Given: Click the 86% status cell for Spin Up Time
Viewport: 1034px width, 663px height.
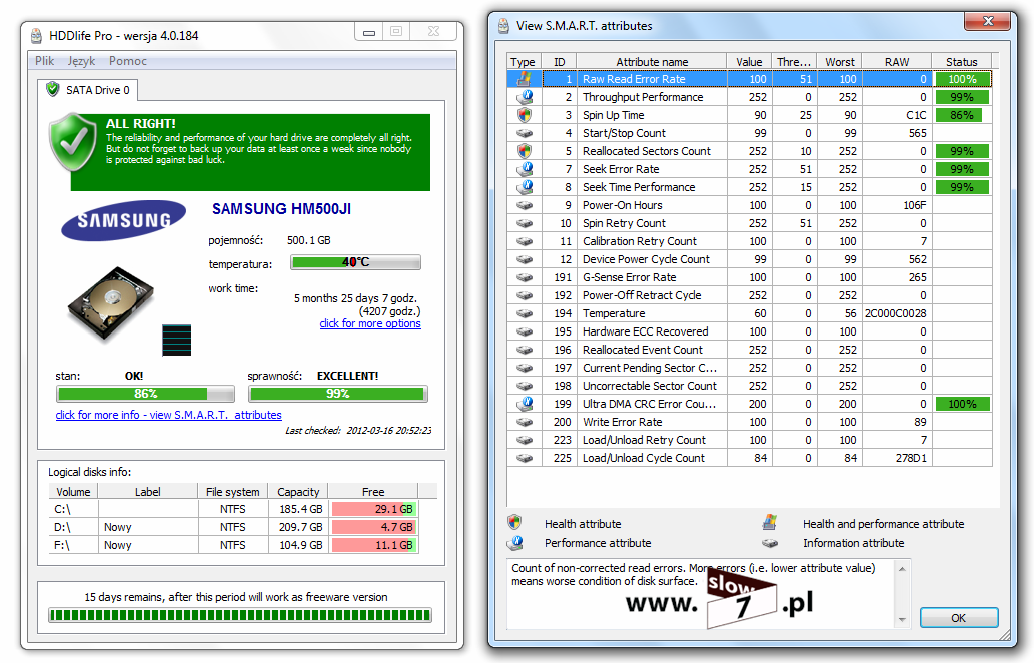Looking at the screenshot, I should point(961,115).
